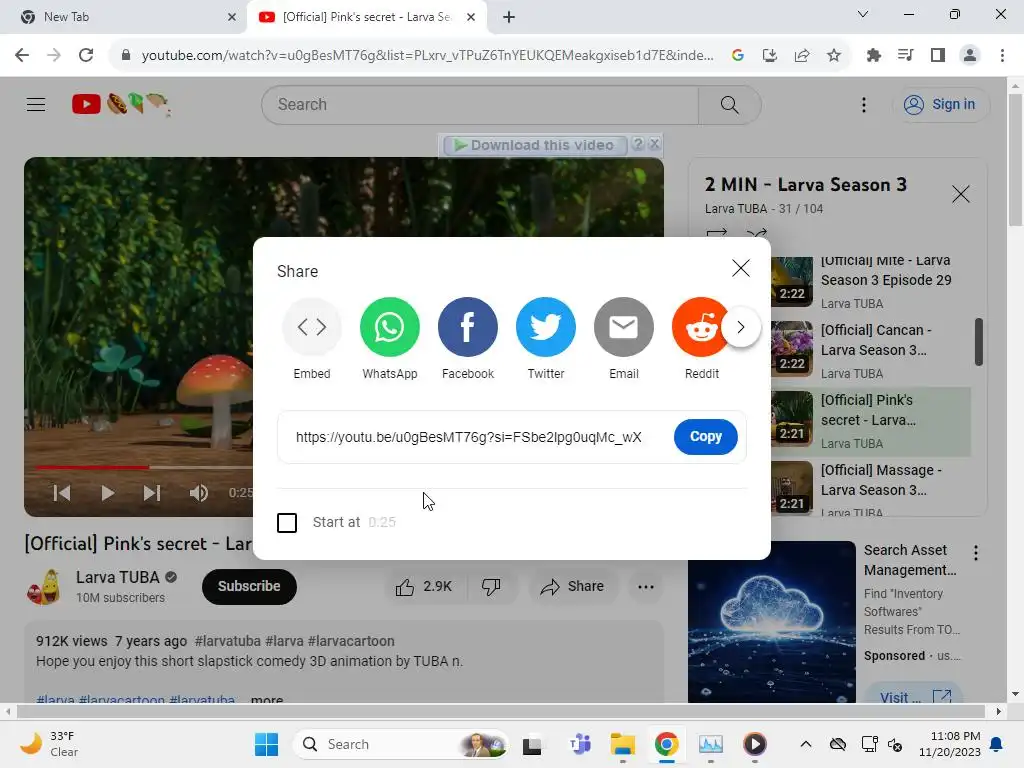This screenshot has width=1024, height=768.
Task: Open tab search chevron
Action: point(862,14)
